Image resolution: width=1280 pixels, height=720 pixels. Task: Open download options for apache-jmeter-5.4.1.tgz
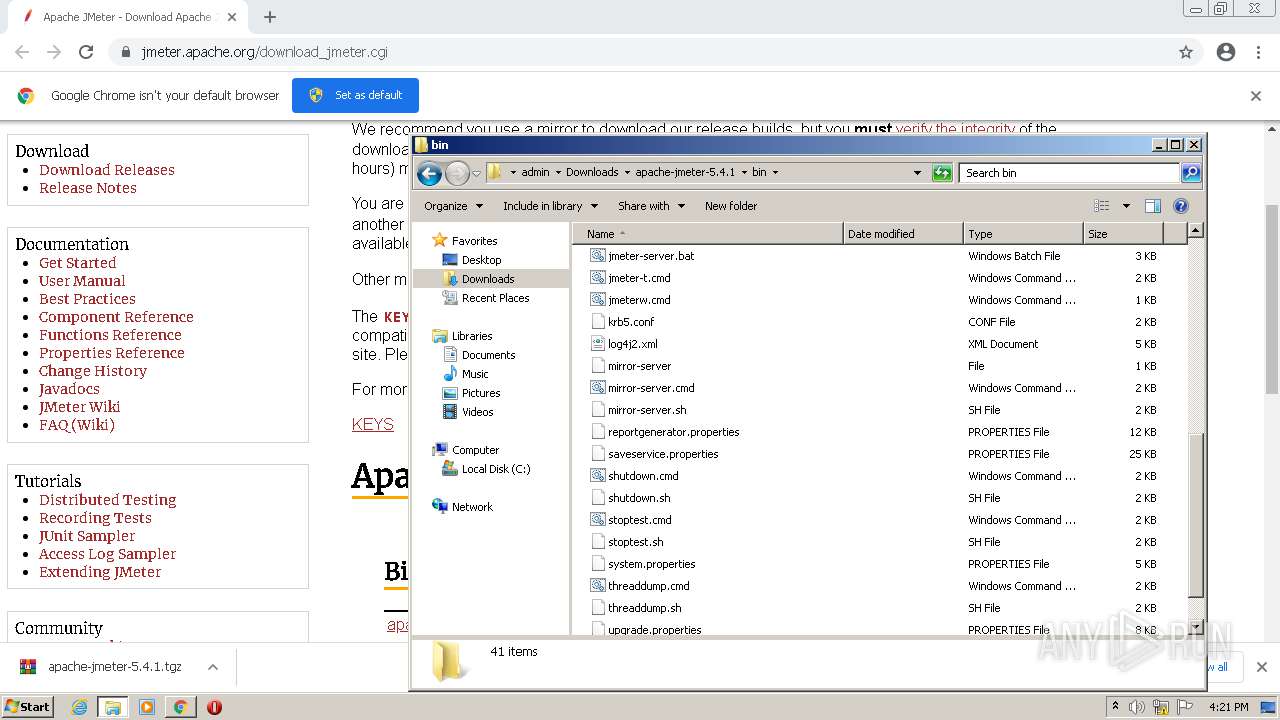213,667
